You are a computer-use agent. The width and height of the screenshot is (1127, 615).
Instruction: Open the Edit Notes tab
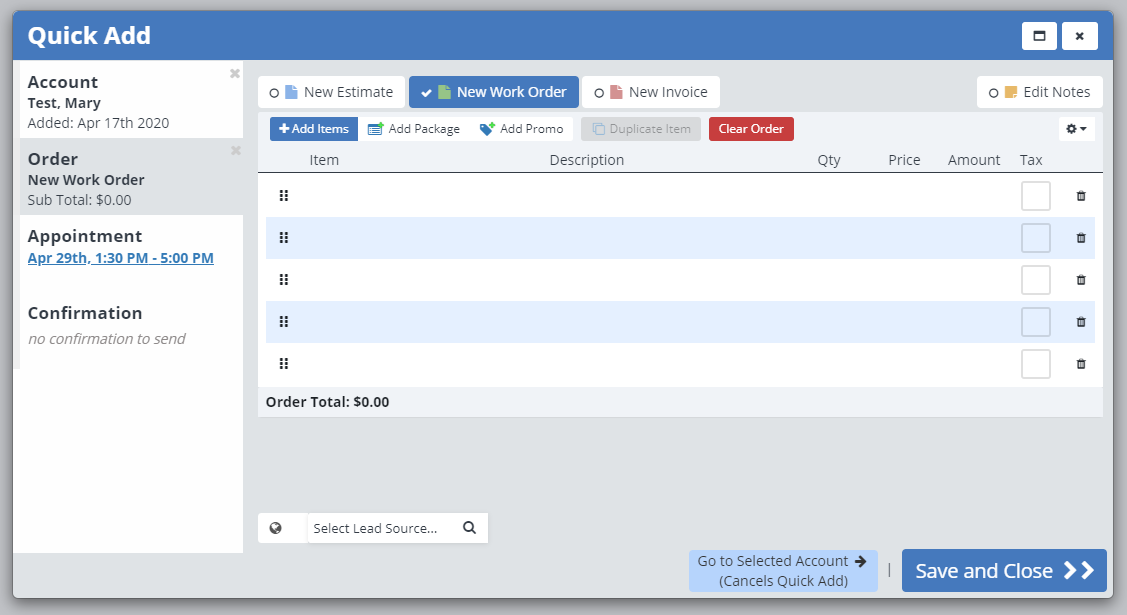coord(1039,92)
